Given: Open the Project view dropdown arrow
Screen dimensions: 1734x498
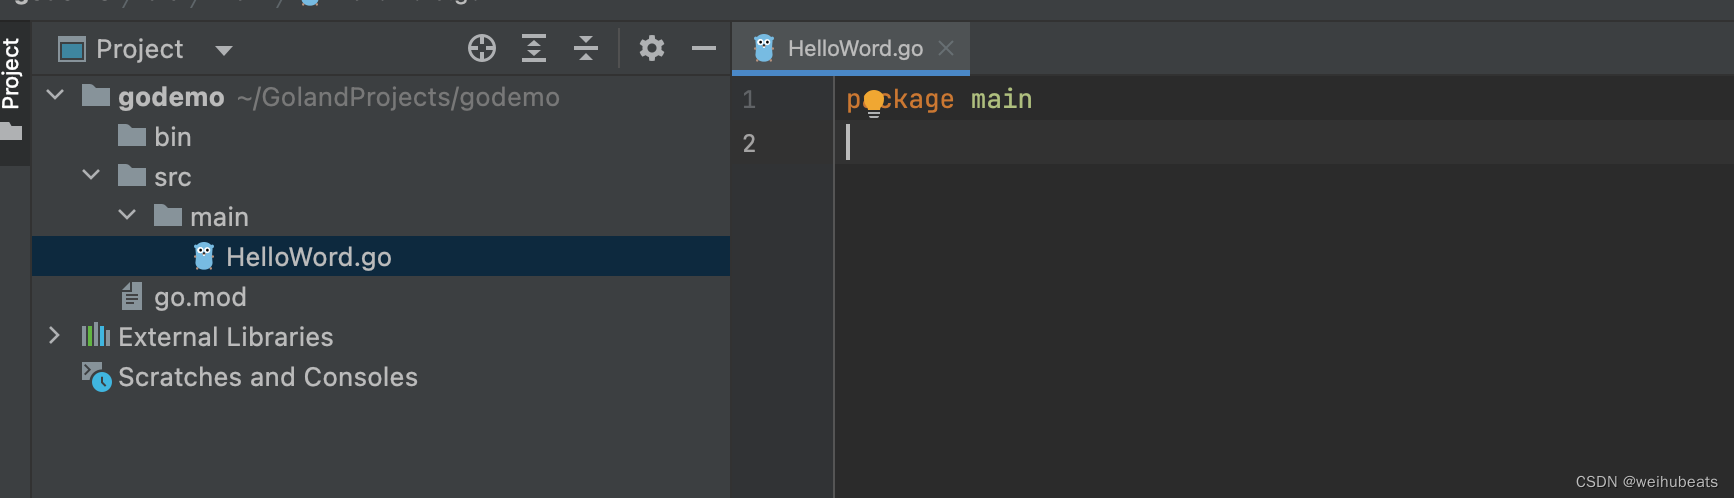Looking at the screenshot, I should (224, 50).
